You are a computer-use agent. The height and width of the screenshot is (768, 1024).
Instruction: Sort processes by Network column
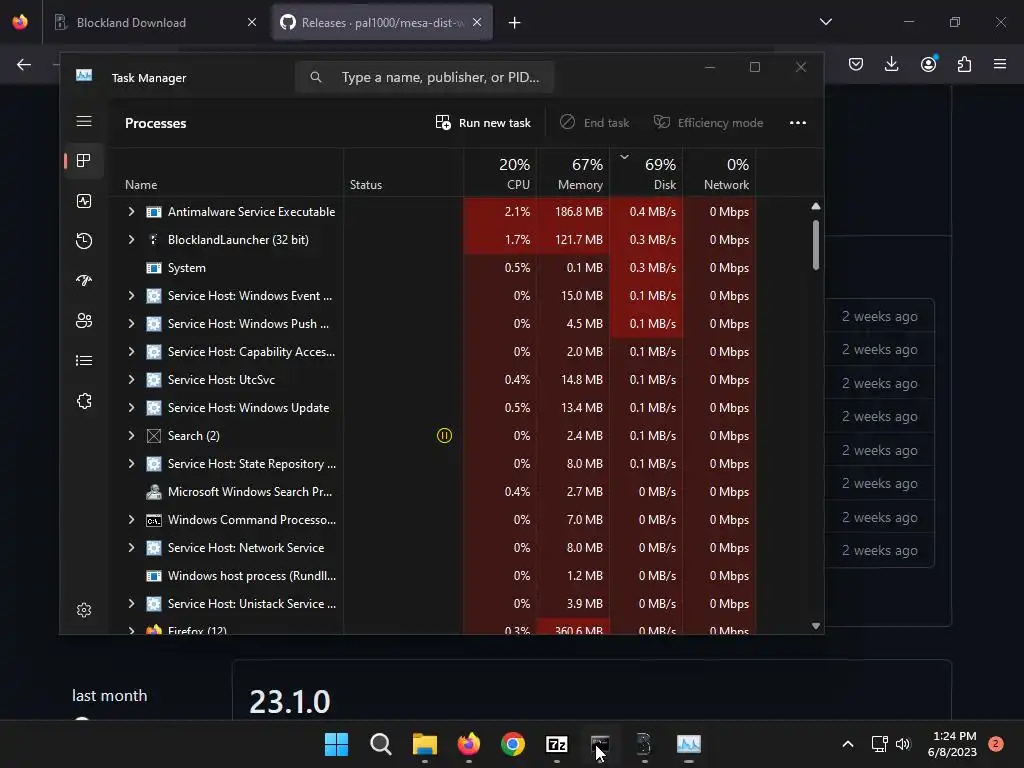(720, 173)
